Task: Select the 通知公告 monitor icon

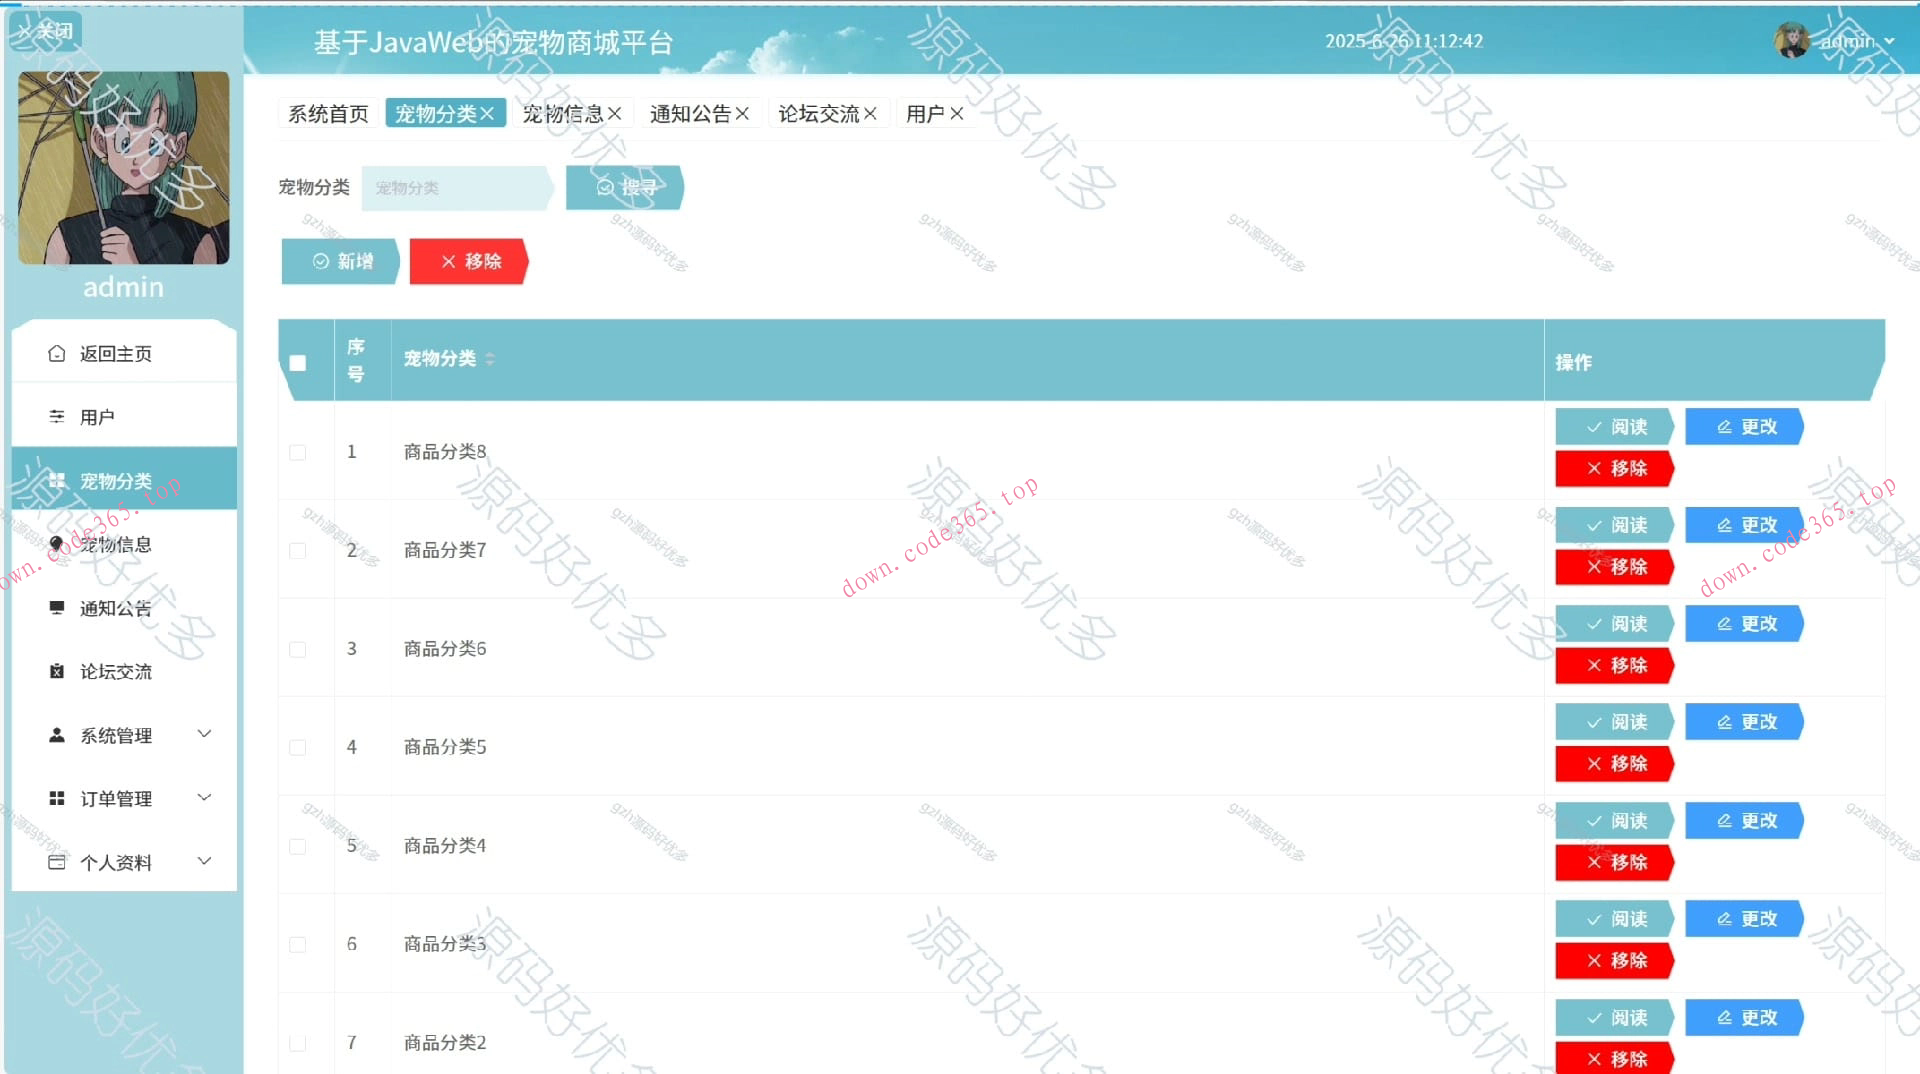Action: tap(57, 607)
